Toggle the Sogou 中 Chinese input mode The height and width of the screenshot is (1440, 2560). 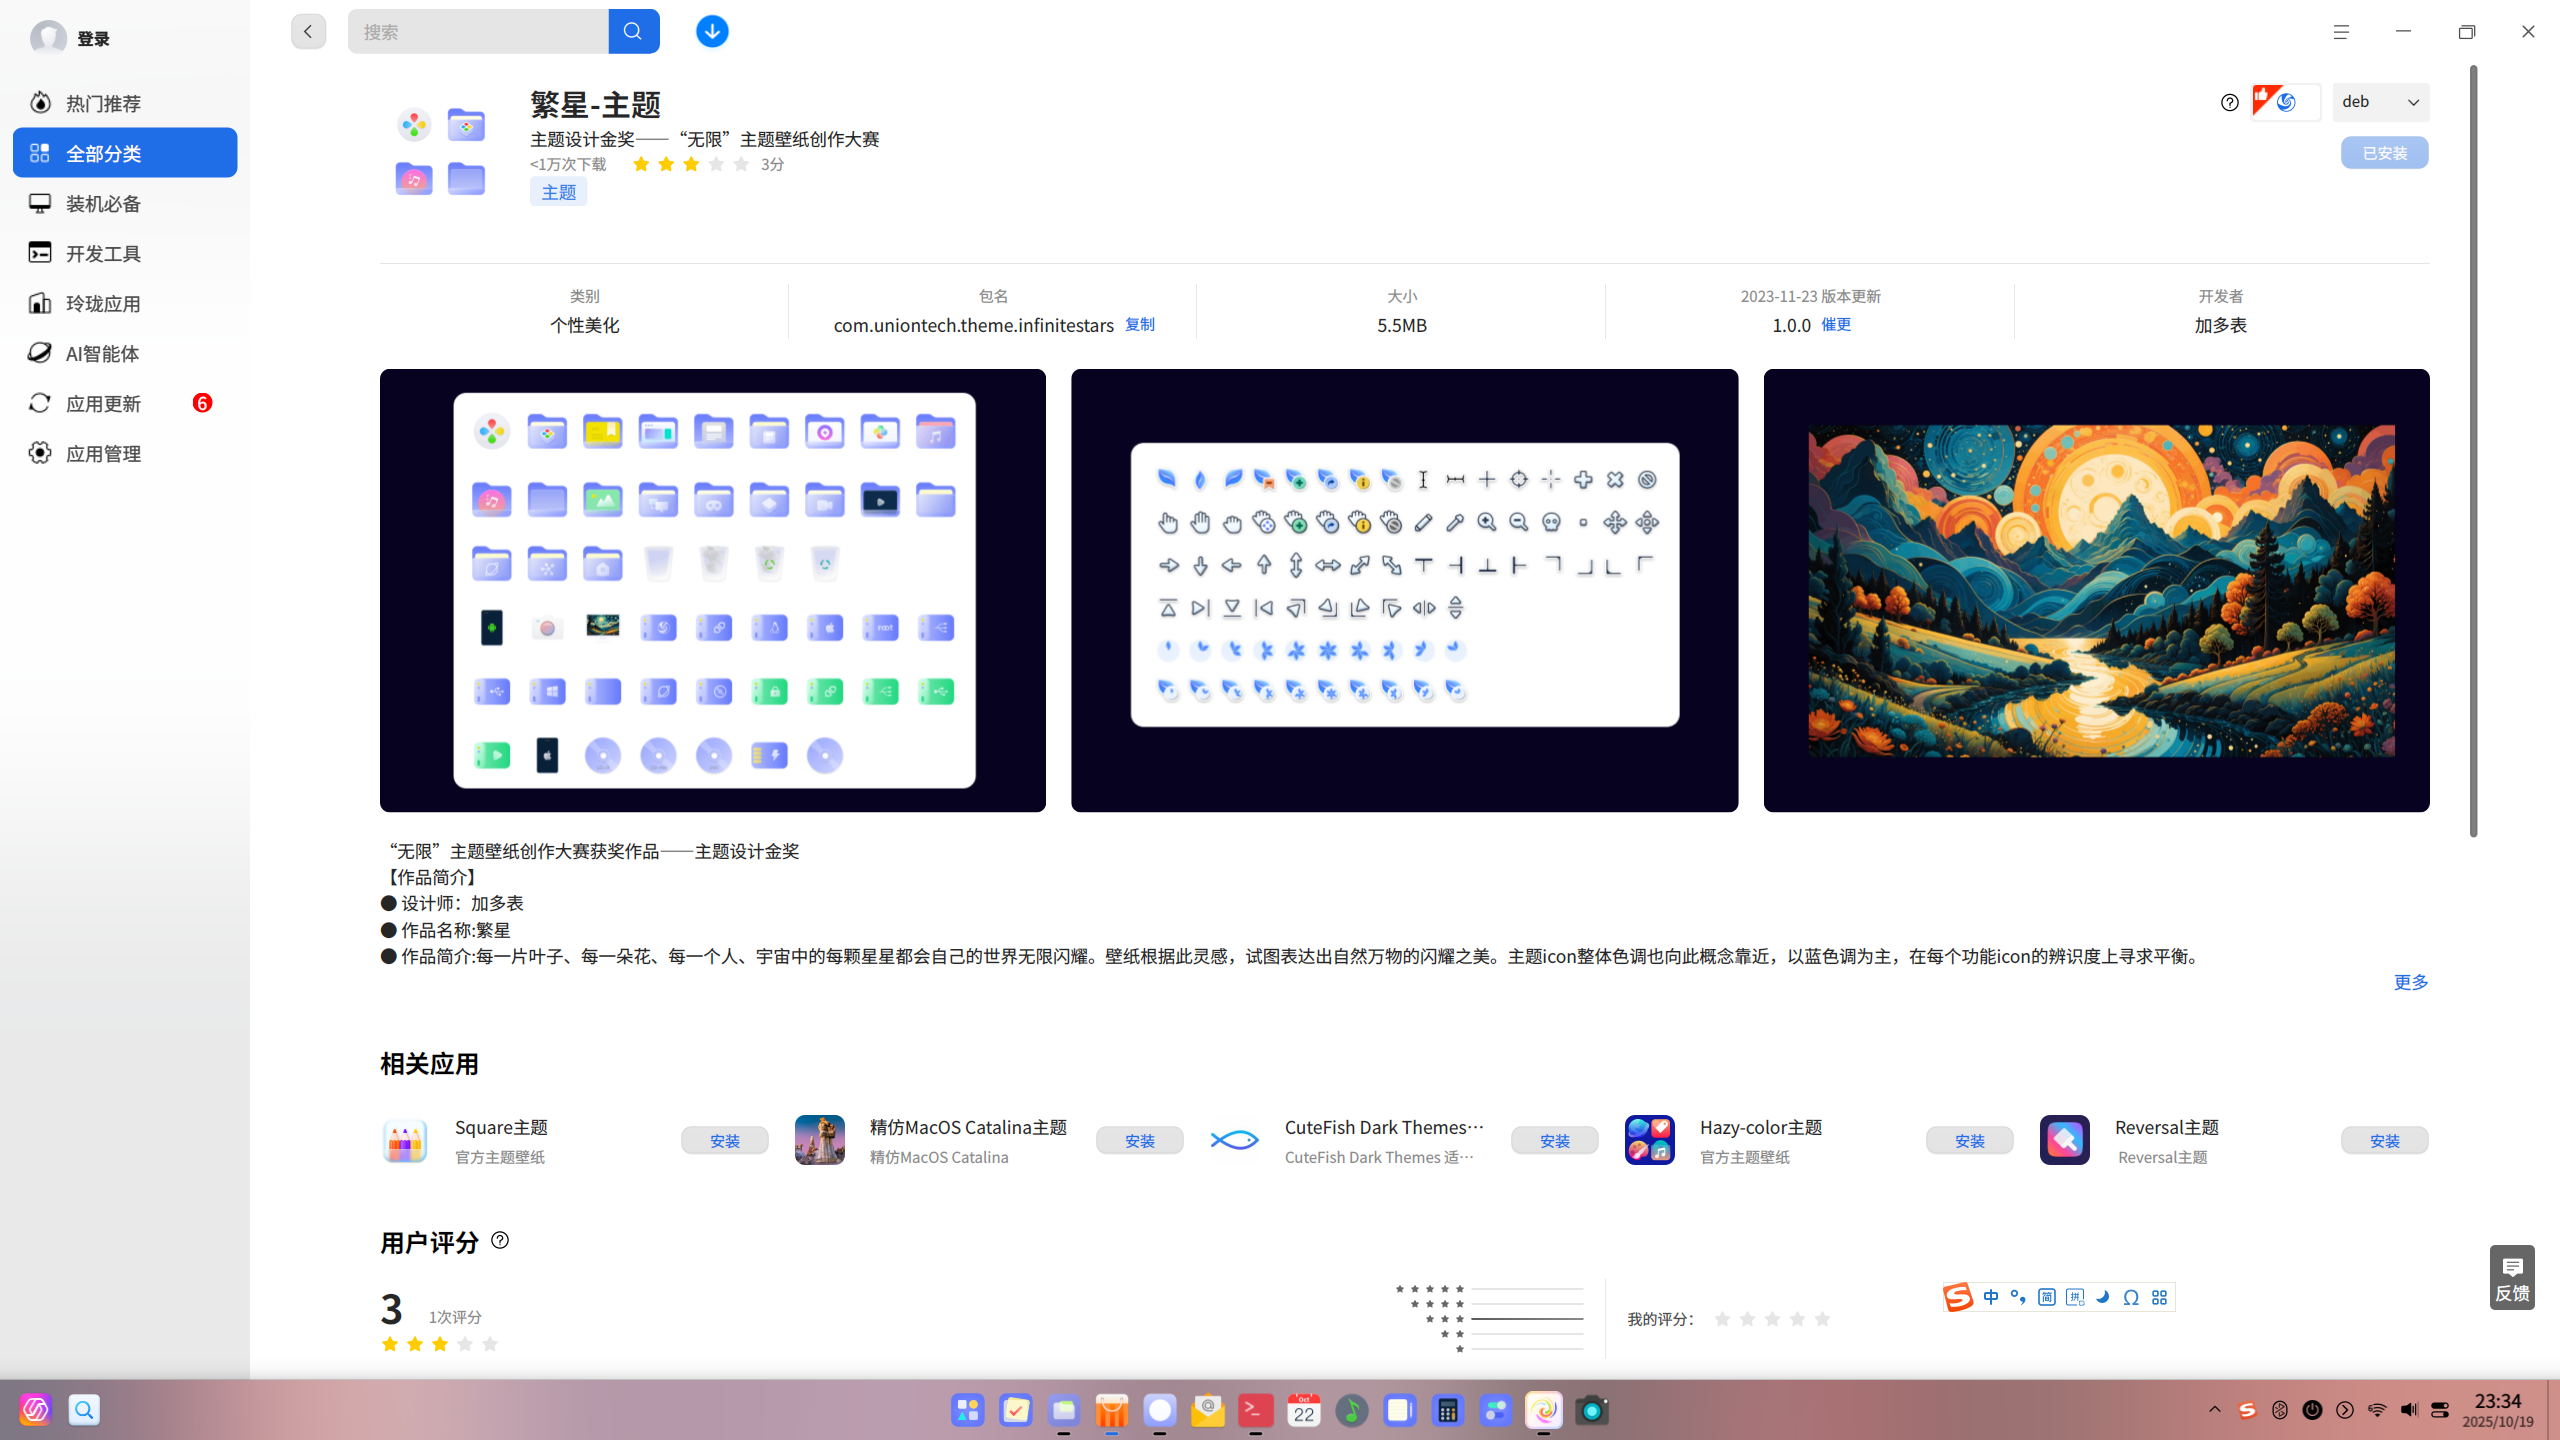[1991, 1297]
